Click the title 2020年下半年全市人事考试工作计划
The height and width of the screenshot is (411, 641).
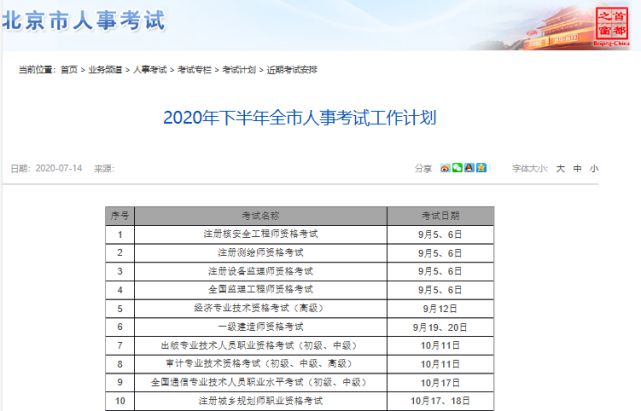(300, 118)
